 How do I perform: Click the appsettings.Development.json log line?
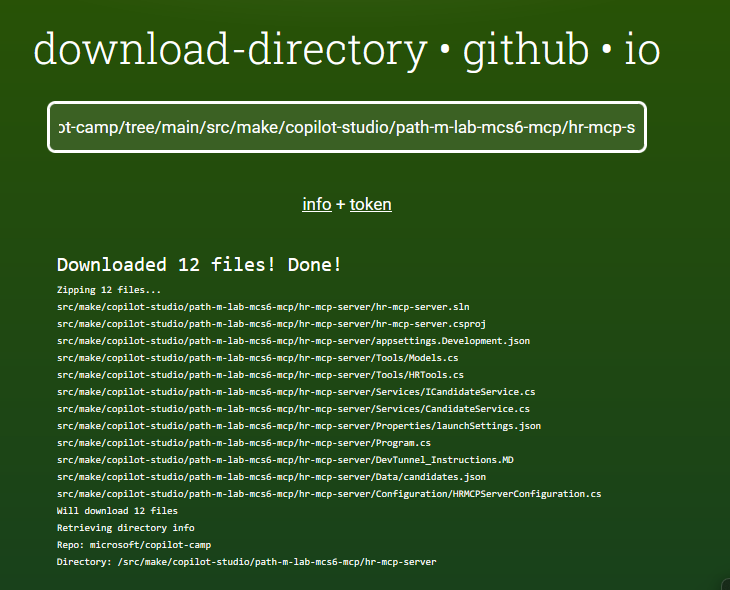point(293,340)
